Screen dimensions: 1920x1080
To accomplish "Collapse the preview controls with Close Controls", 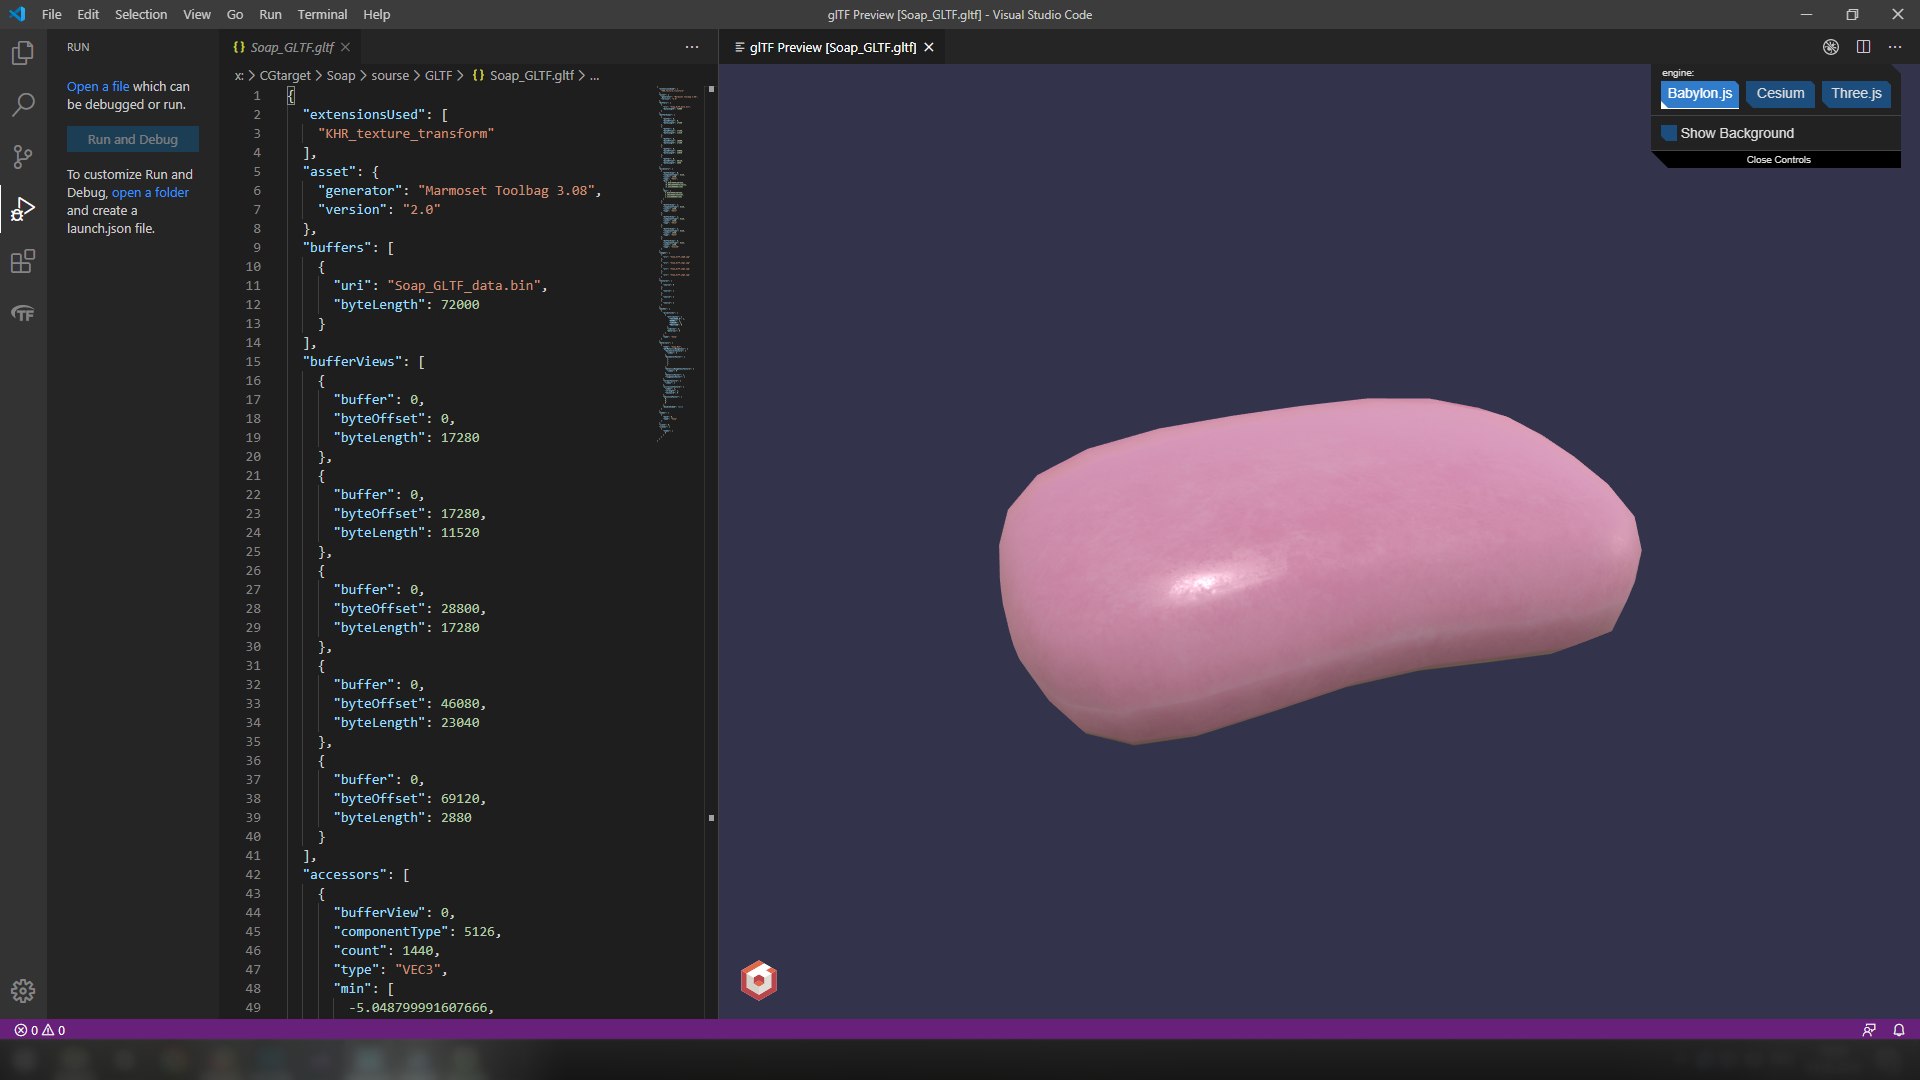I will tap(1778, 160).
